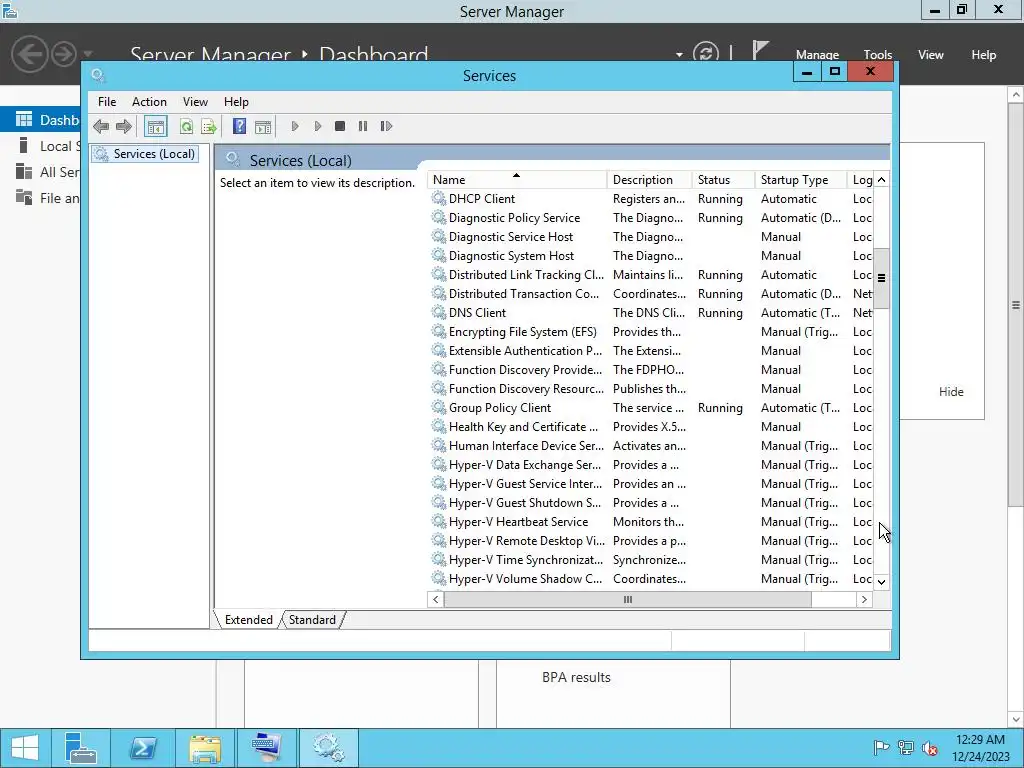Open the Action menu in Services

point(149,102)
